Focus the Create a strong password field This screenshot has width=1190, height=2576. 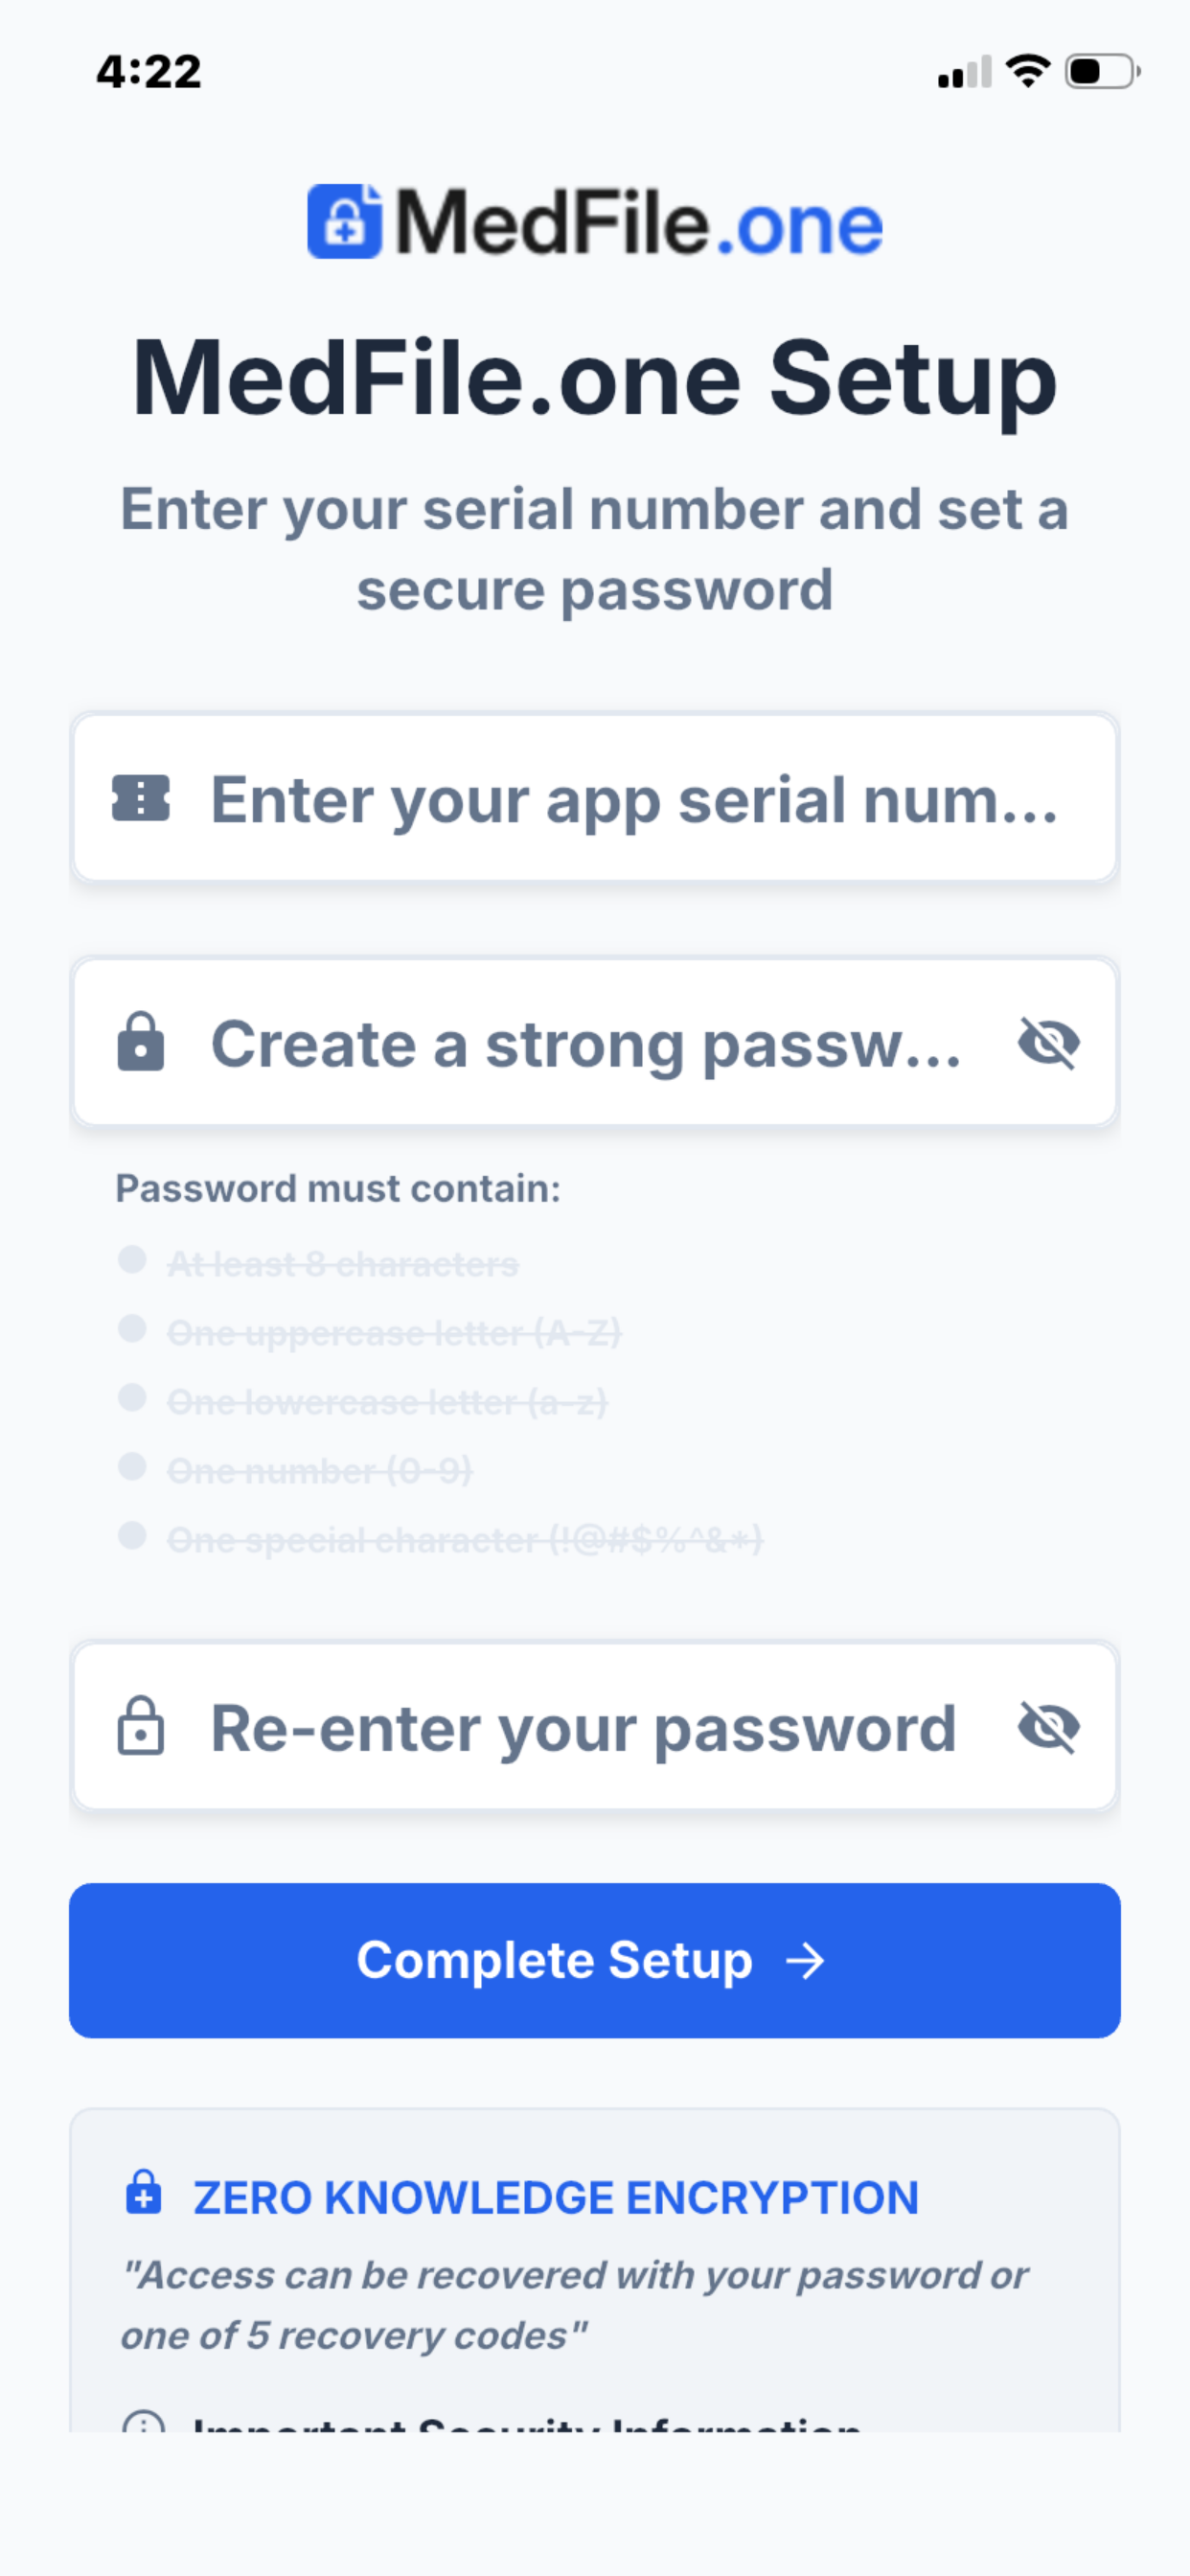[x=595, y=1042]
